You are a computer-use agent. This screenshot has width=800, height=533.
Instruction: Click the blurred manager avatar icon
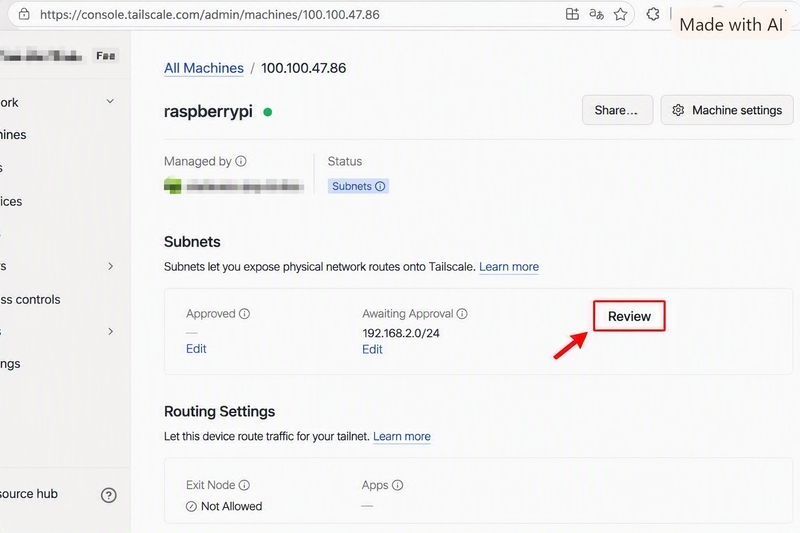[x=172, y=186]
